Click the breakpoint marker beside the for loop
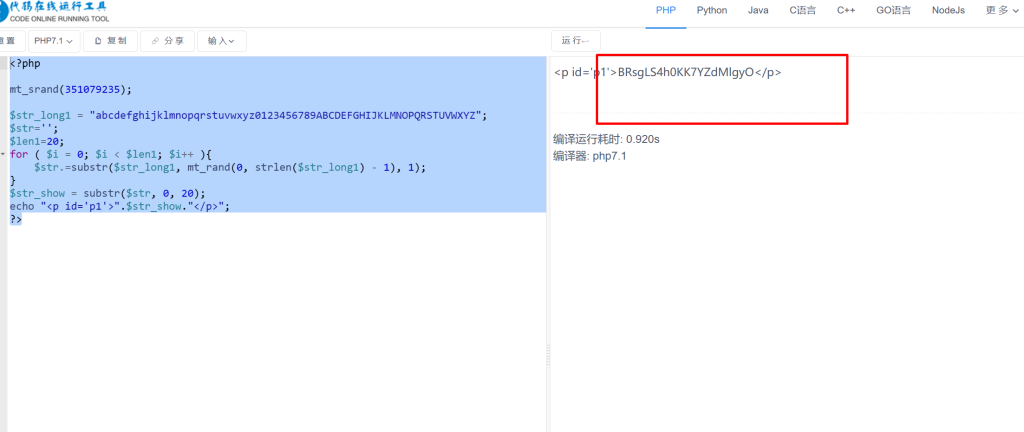Viewport: 1024px width, 432px height. point(4,155)
